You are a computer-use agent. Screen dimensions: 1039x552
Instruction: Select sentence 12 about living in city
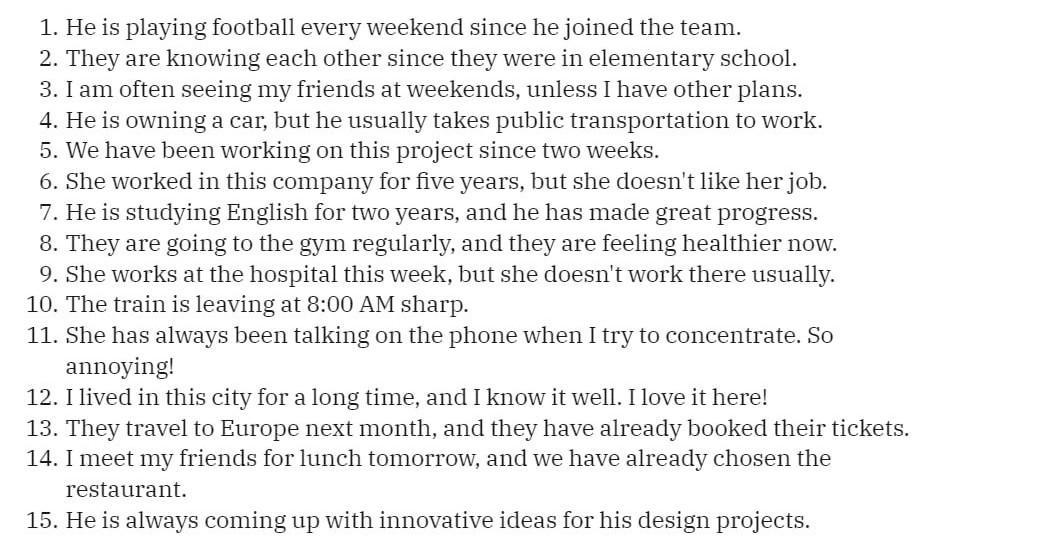pos(416,397)
